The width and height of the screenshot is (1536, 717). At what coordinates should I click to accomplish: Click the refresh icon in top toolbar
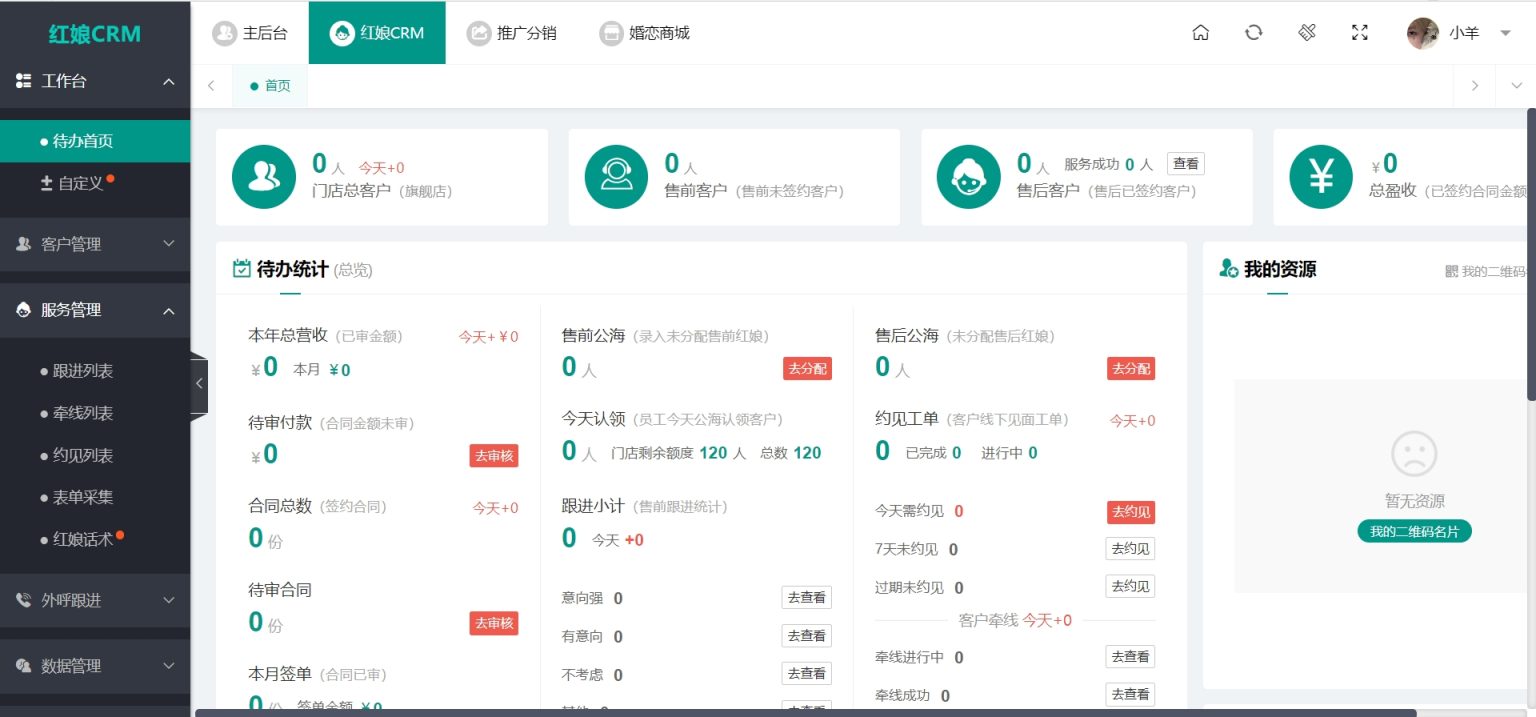click(1253, 33)
